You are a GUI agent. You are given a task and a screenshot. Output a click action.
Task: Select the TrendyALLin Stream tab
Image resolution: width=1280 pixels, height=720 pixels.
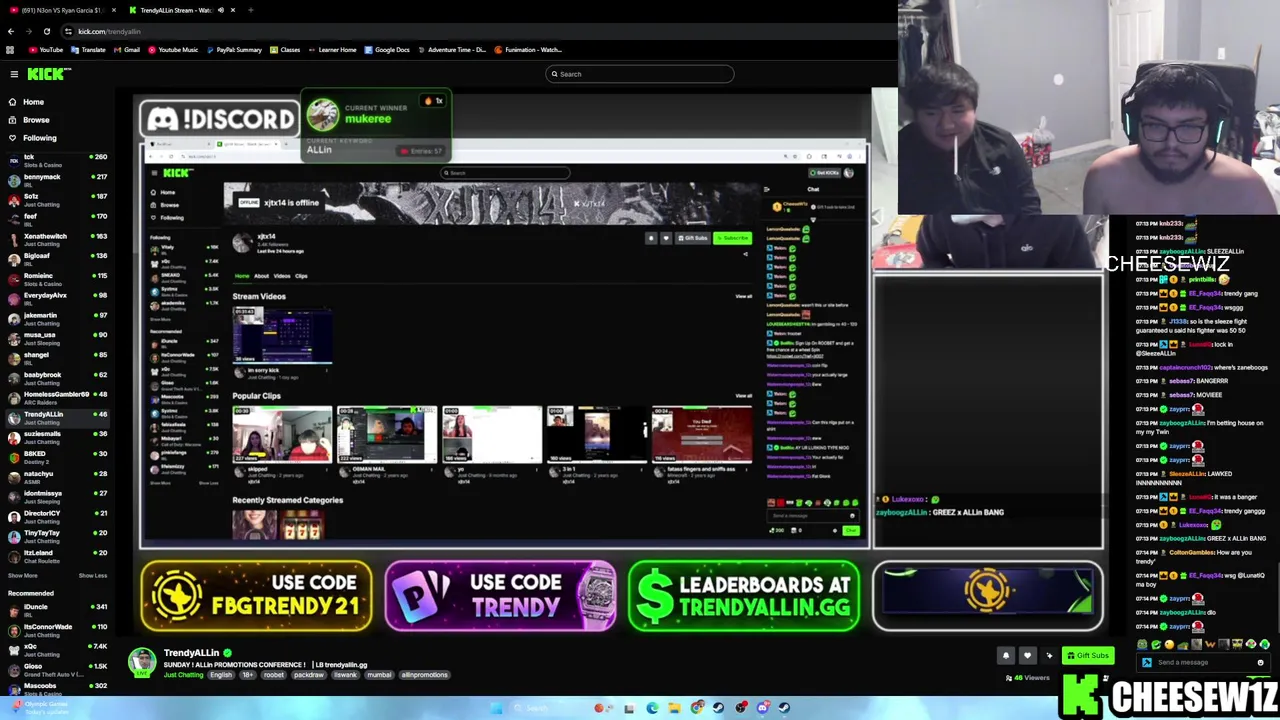pos(182,10)
